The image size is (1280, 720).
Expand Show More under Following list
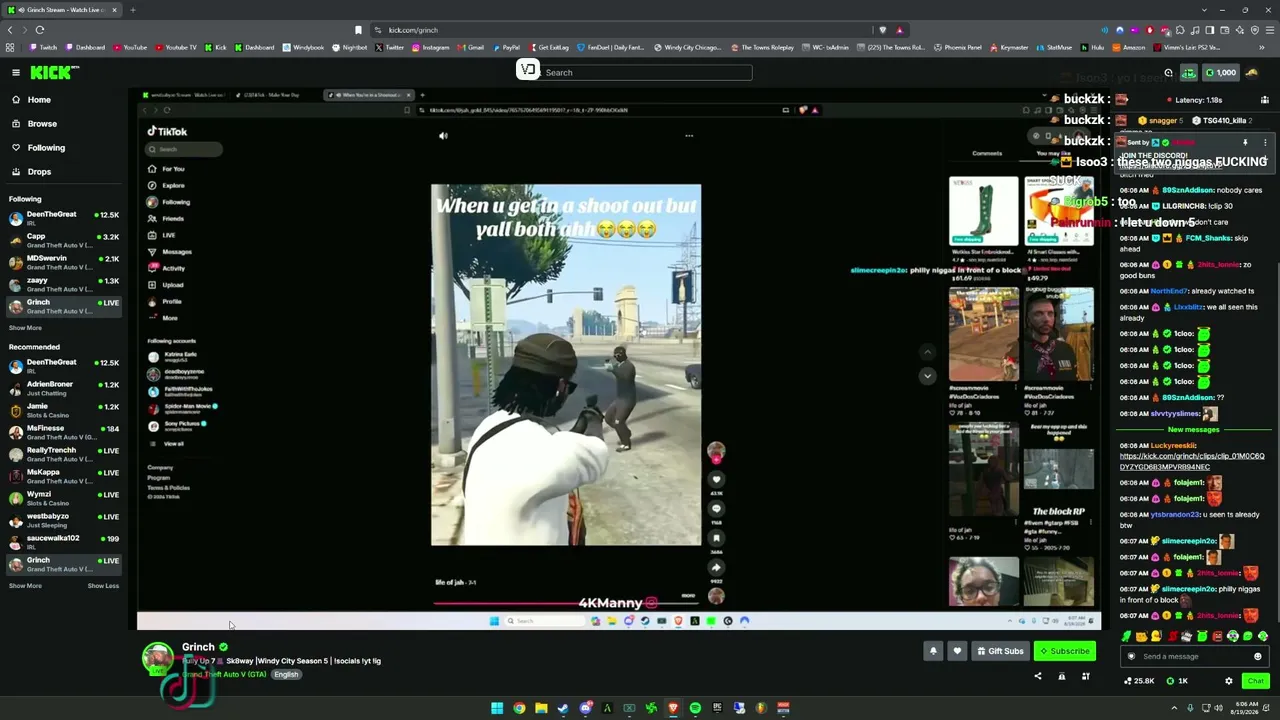(25, 328)
